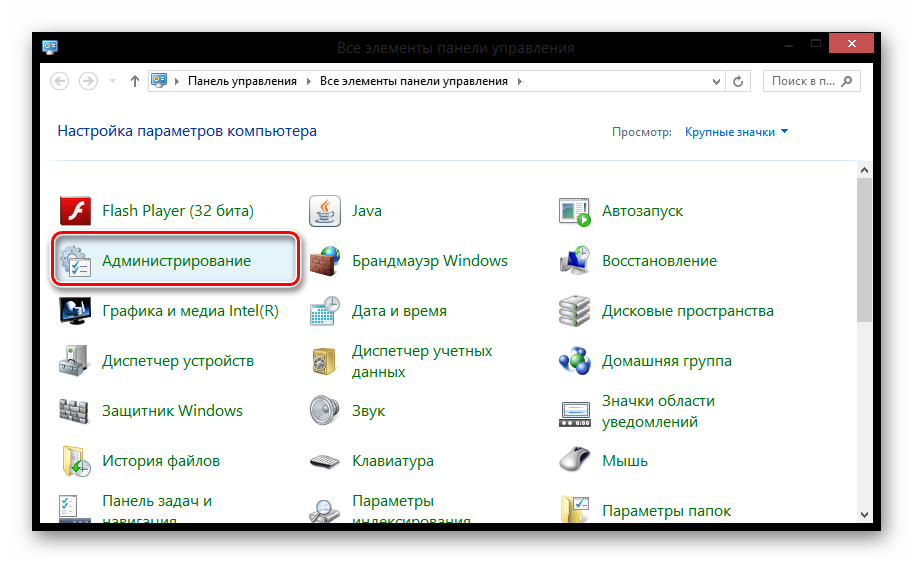Screen dimensions: 913x563
Task: Click the Брандмауэр Windows brick wall icon
Action: tap(324, 261)
